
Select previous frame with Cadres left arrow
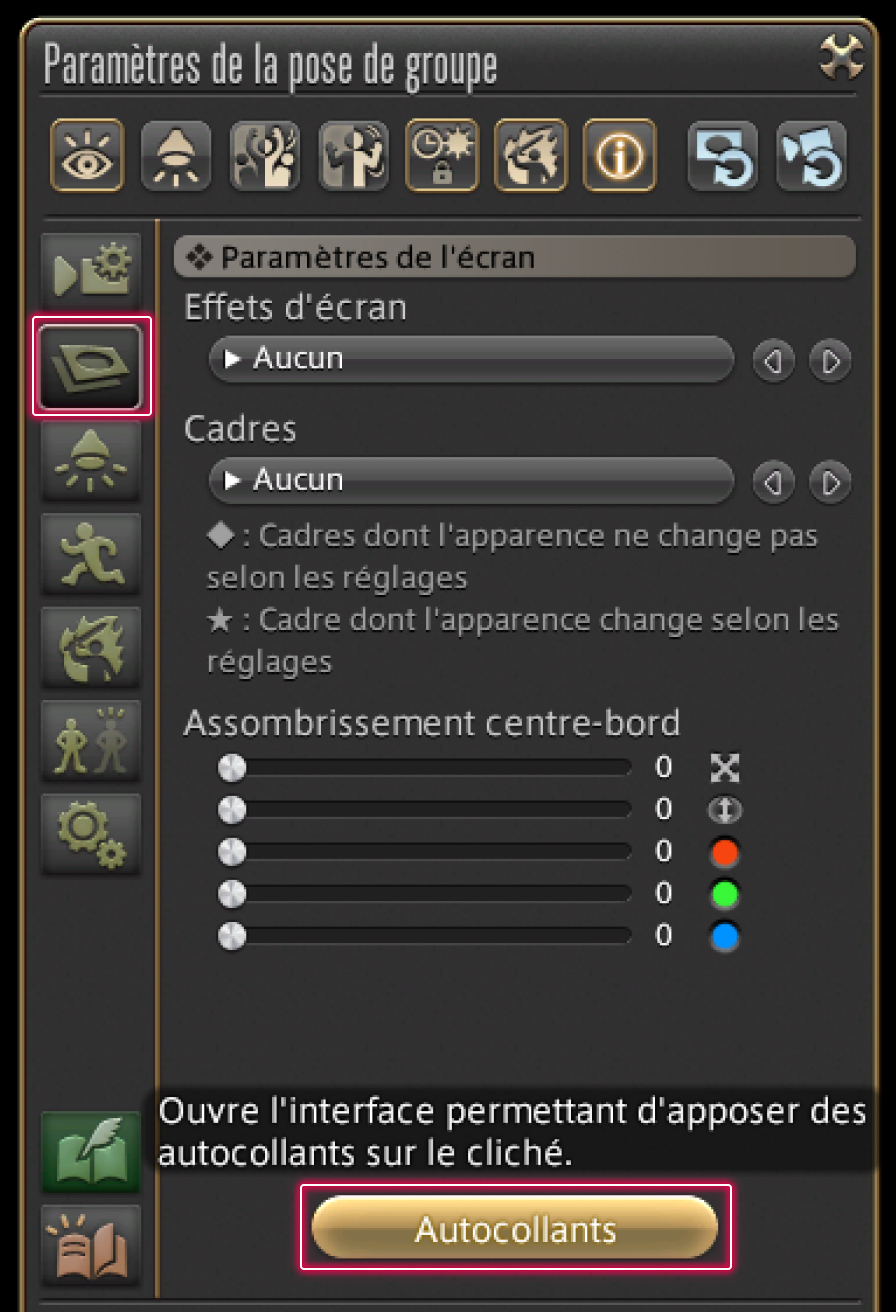(x=772, y=482)
